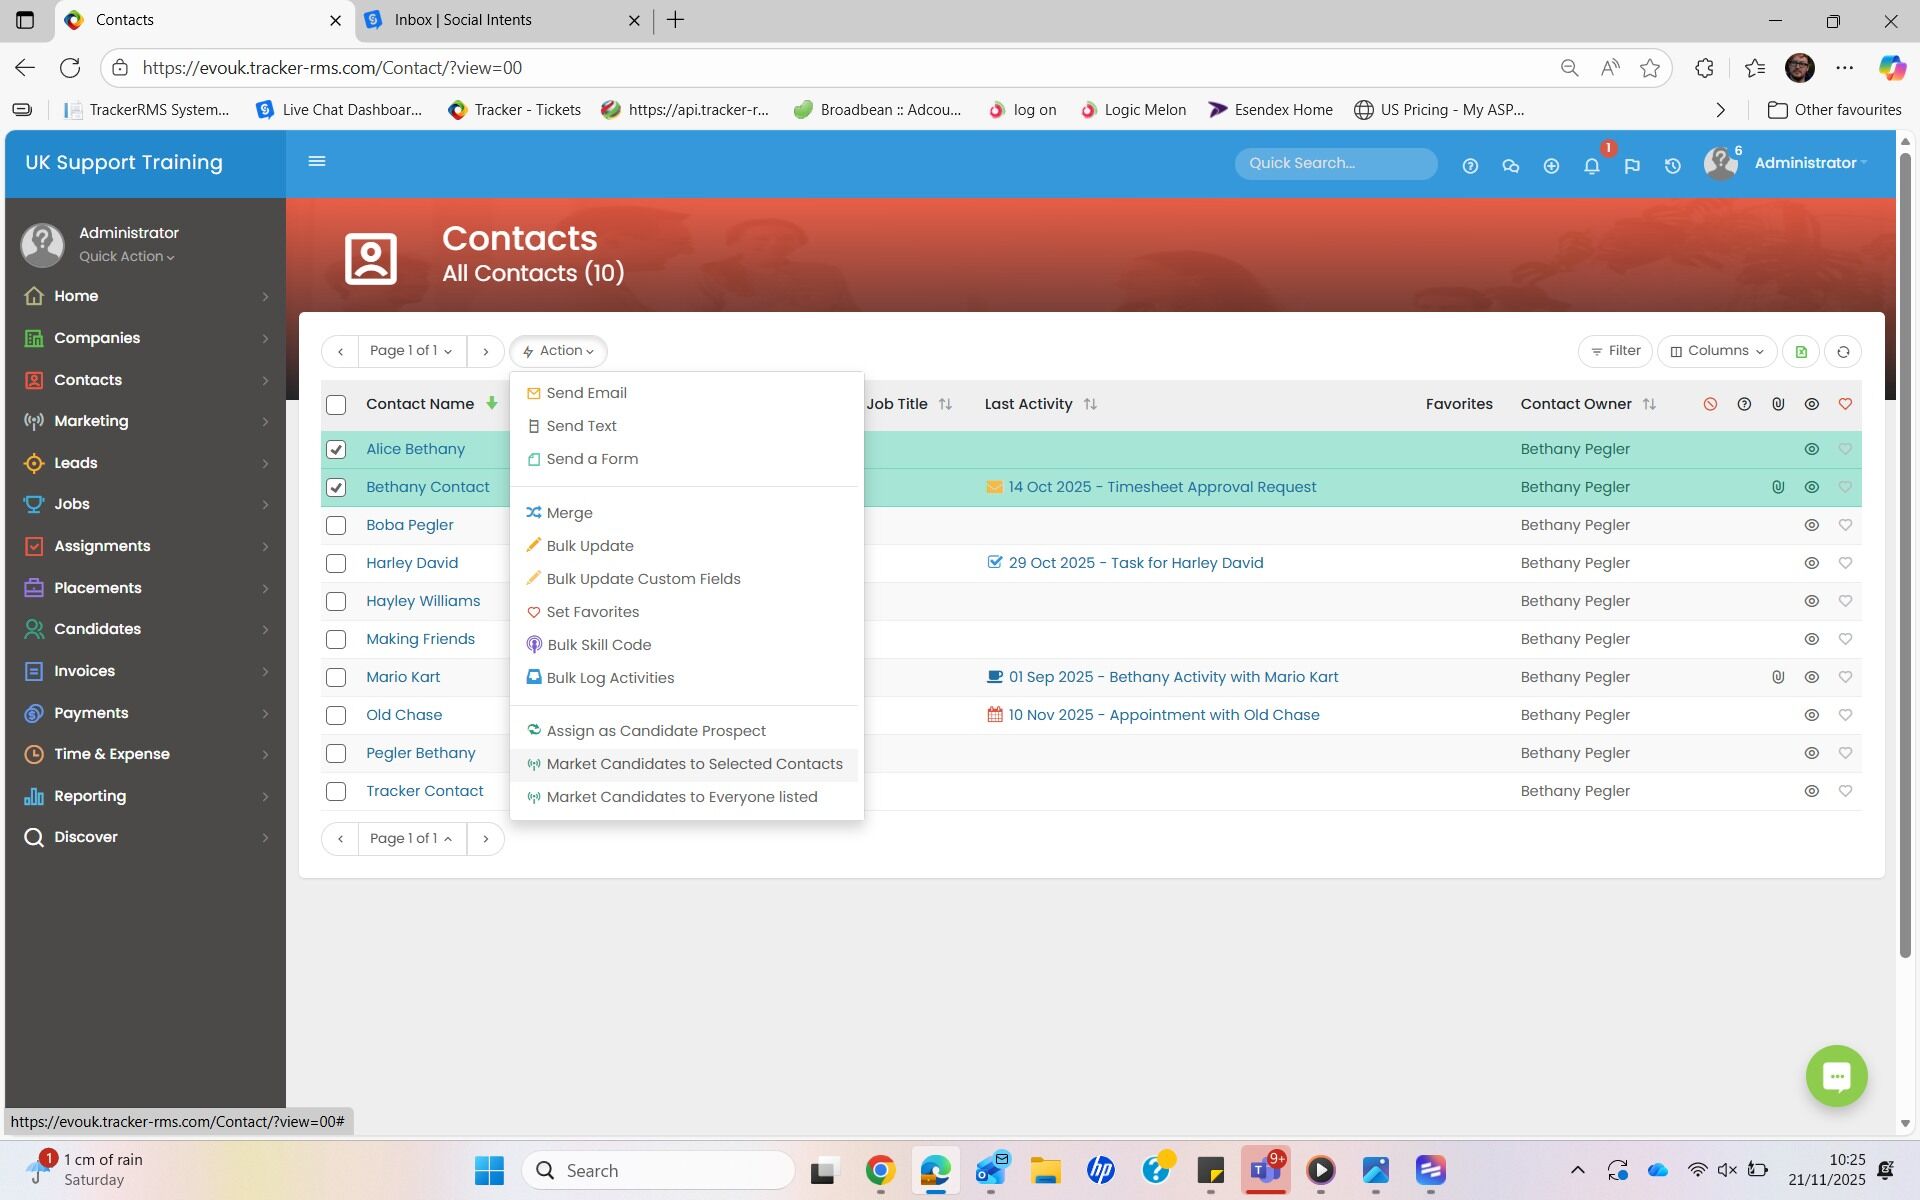Open the green live chat bubble
The width and height of the screenshot is (1920, 1200).
1836,1076
